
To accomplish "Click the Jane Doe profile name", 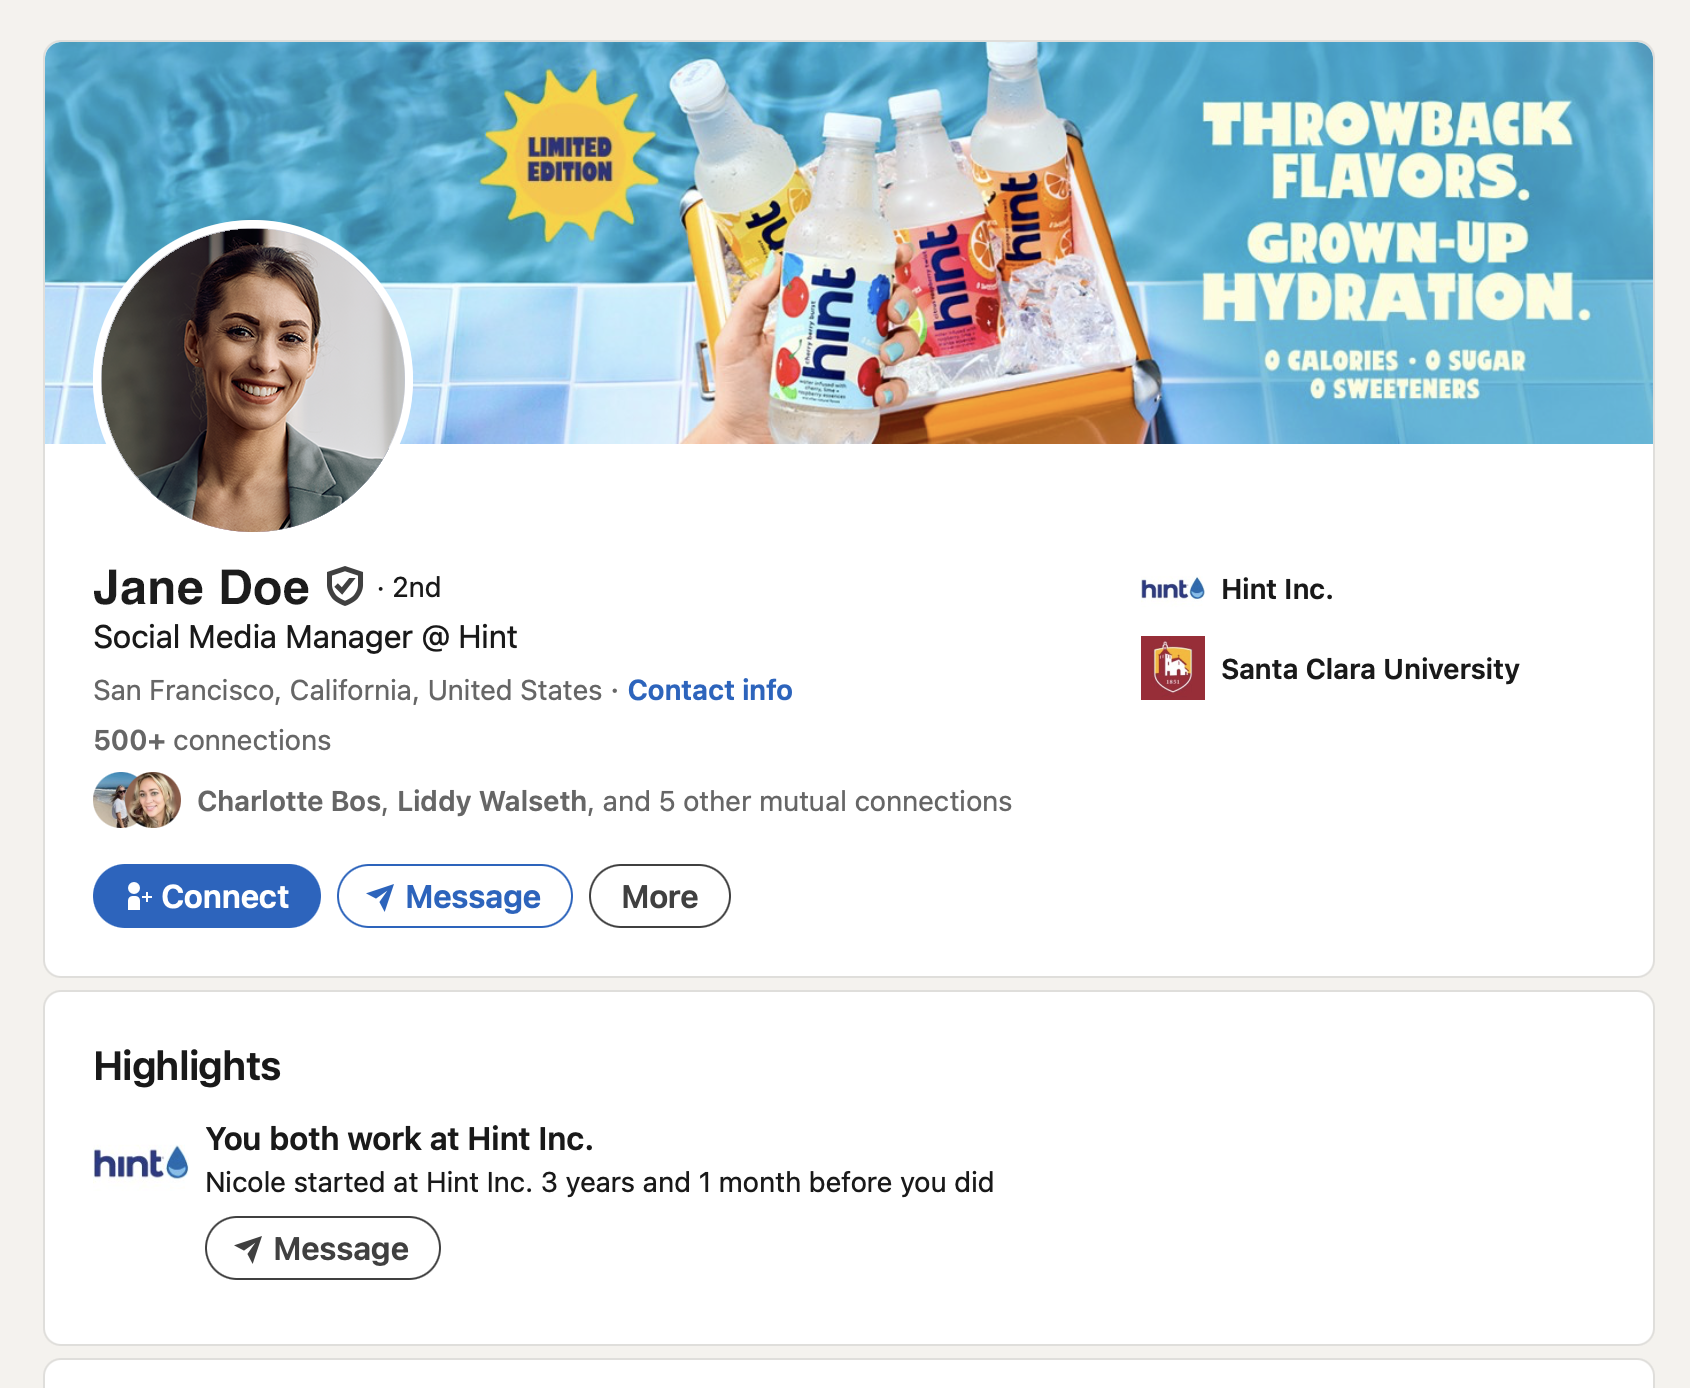I will click(x=201, y=587).
